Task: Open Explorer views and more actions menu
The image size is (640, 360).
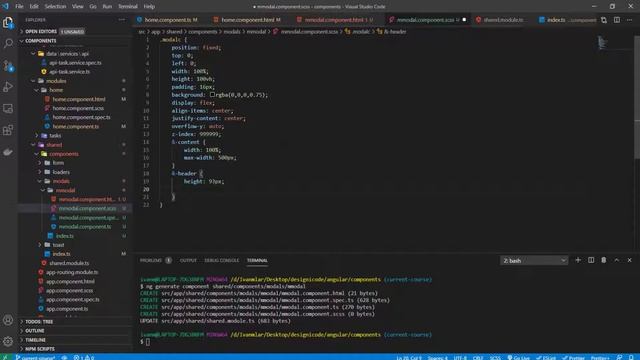Action: tap(122, 20)
